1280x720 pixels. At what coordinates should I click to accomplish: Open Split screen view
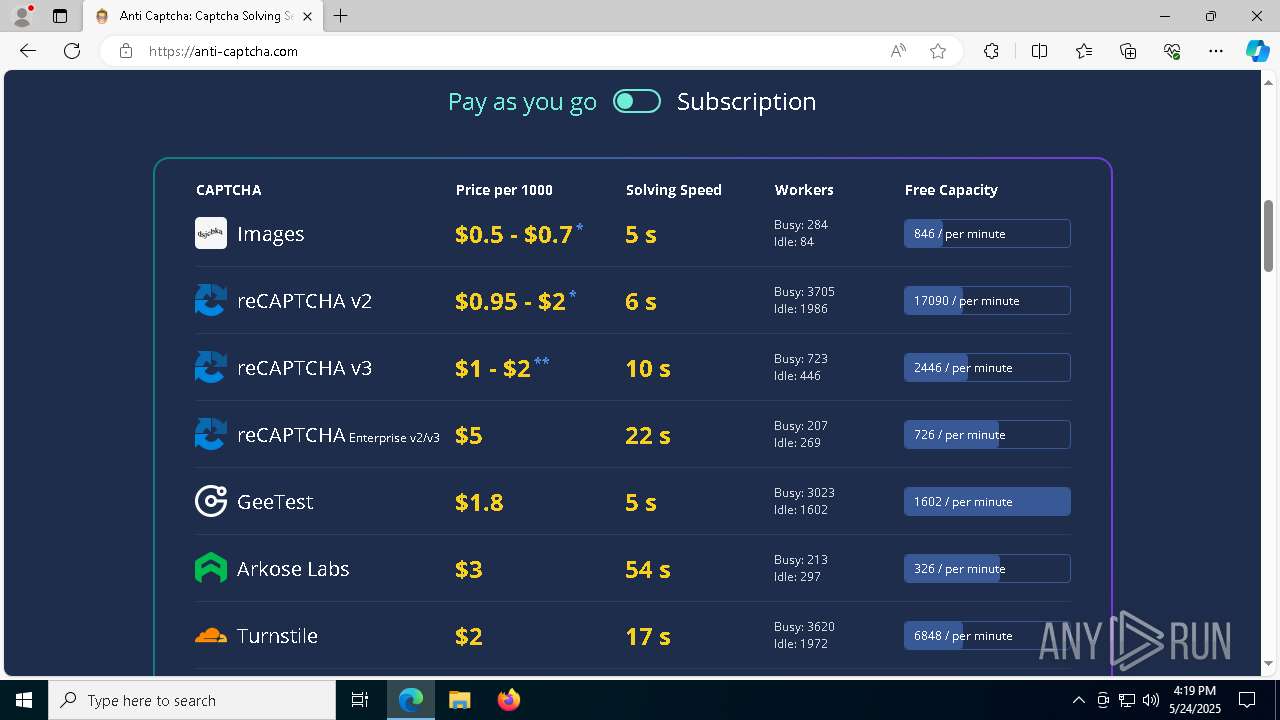(1039, 51)
